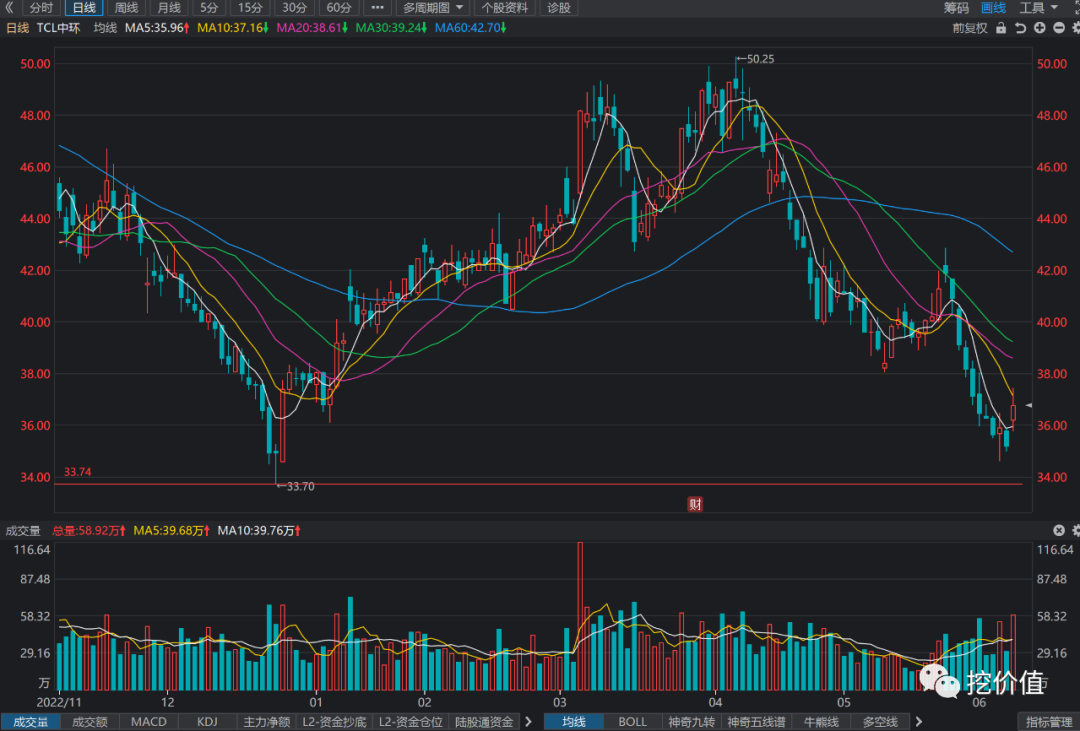Screen dimensions: 1080x731
Task: Switch to L2-资金仓位 indicator tab
Action: coord(411,722)
